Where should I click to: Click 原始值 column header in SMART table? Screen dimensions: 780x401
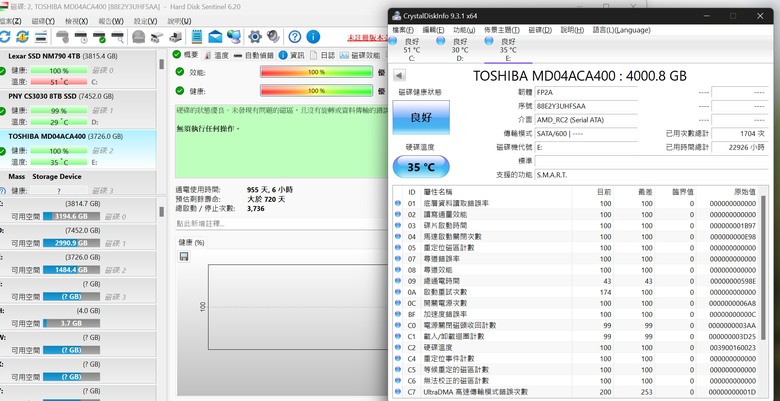point(745,192)
